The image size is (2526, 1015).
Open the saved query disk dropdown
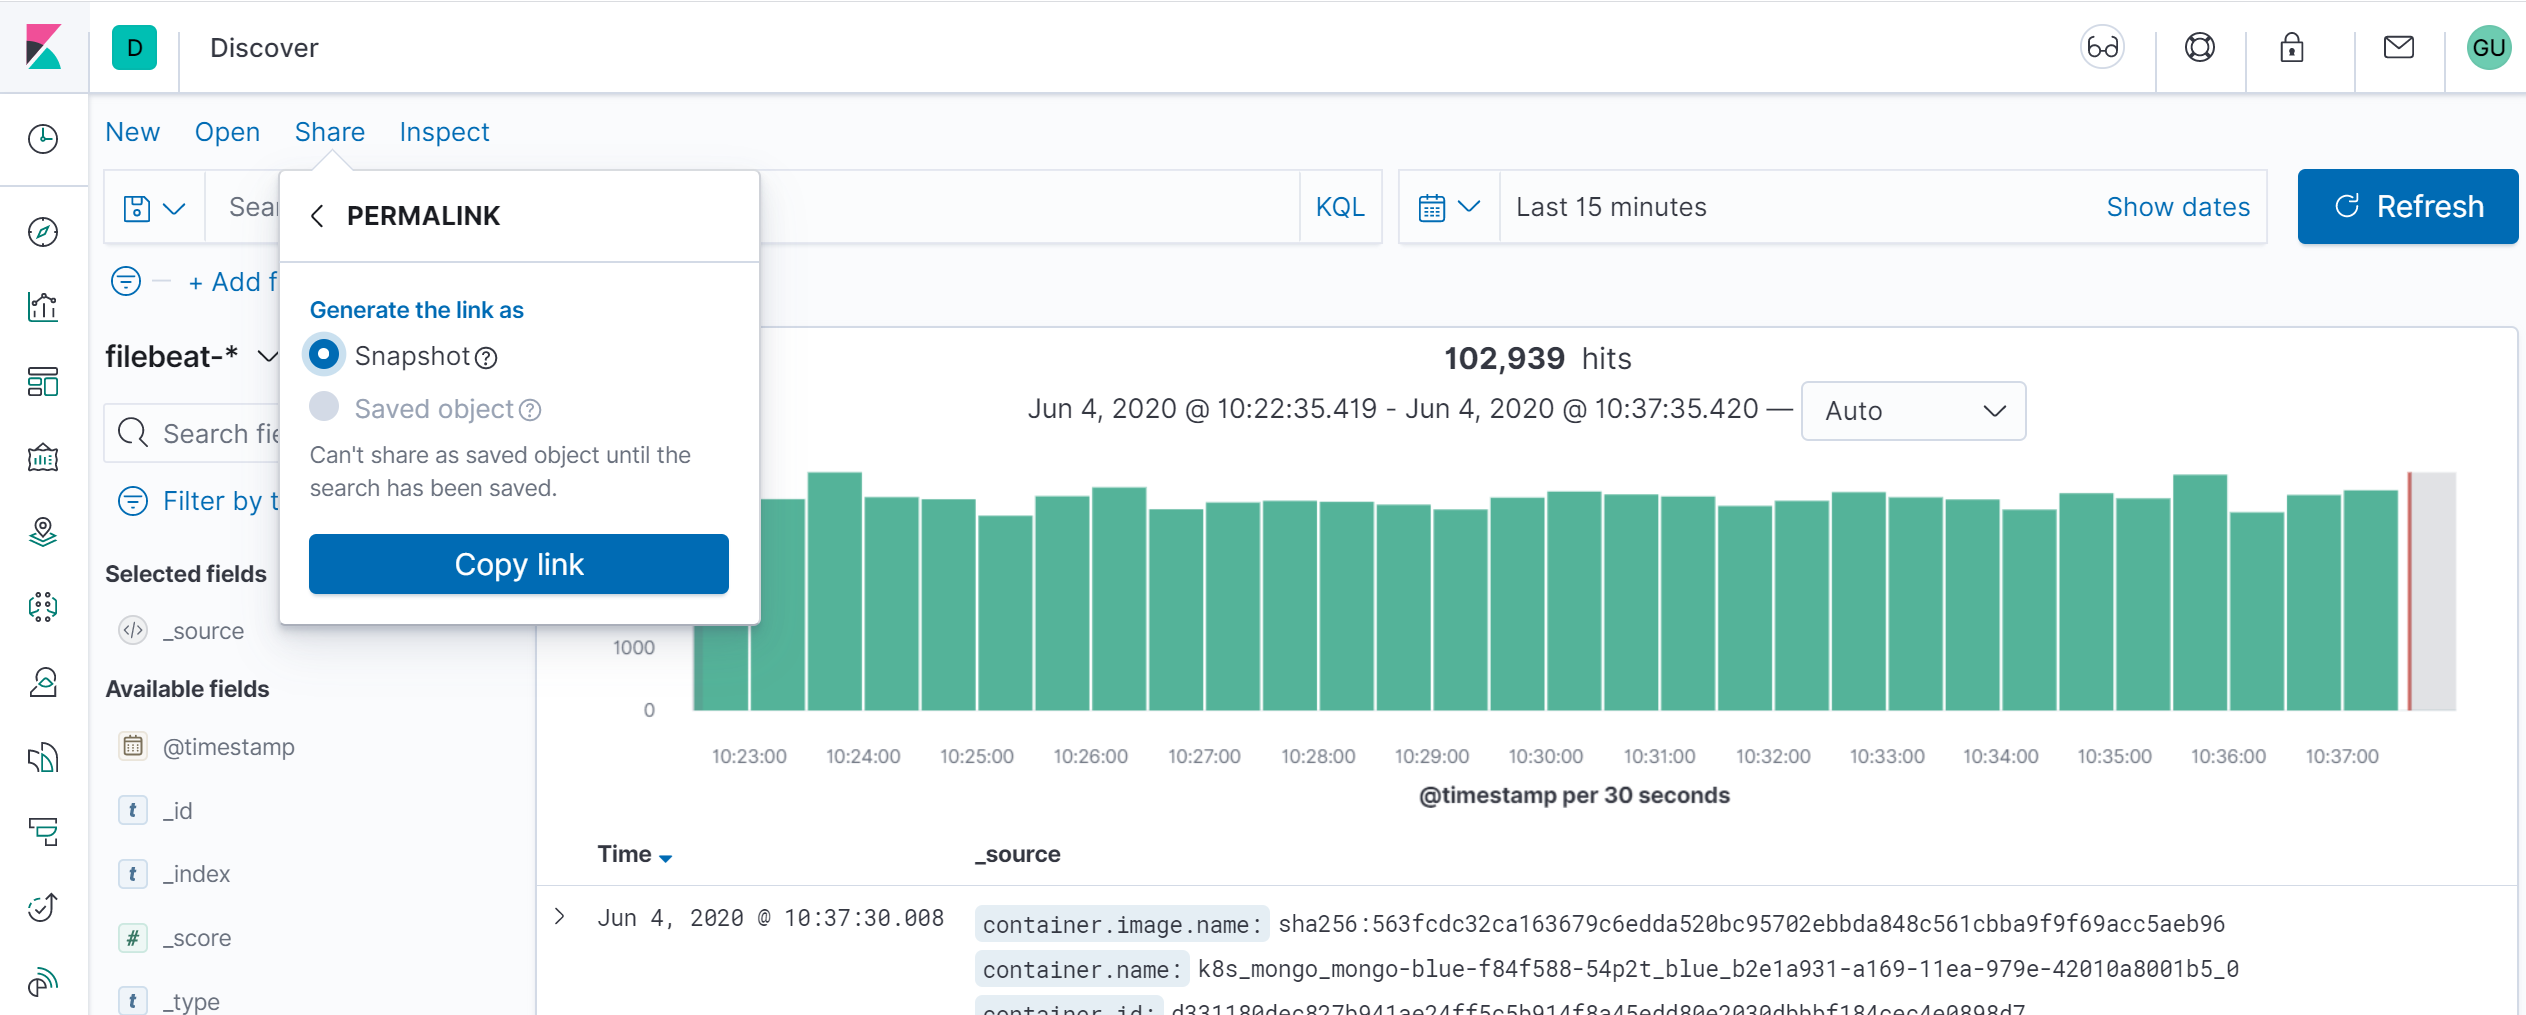tap(155, 207)
